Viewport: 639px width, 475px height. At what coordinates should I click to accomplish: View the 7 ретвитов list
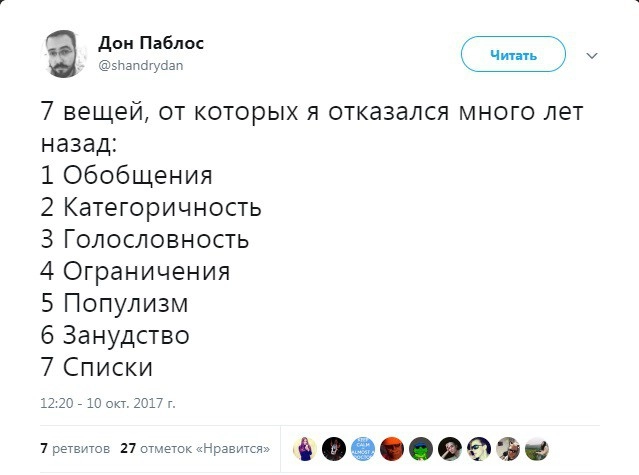point(75,449)
